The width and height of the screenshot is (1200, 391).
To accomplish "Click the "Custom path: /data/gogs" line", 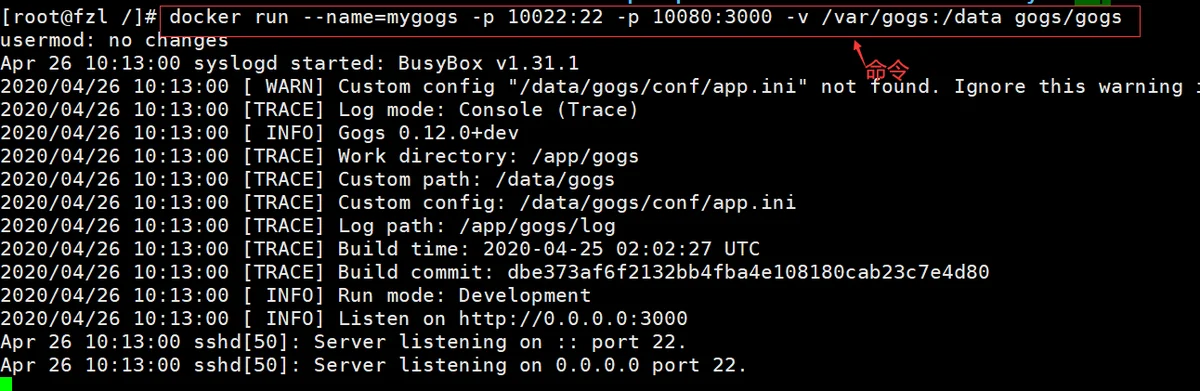I will [x=308, y=180].
